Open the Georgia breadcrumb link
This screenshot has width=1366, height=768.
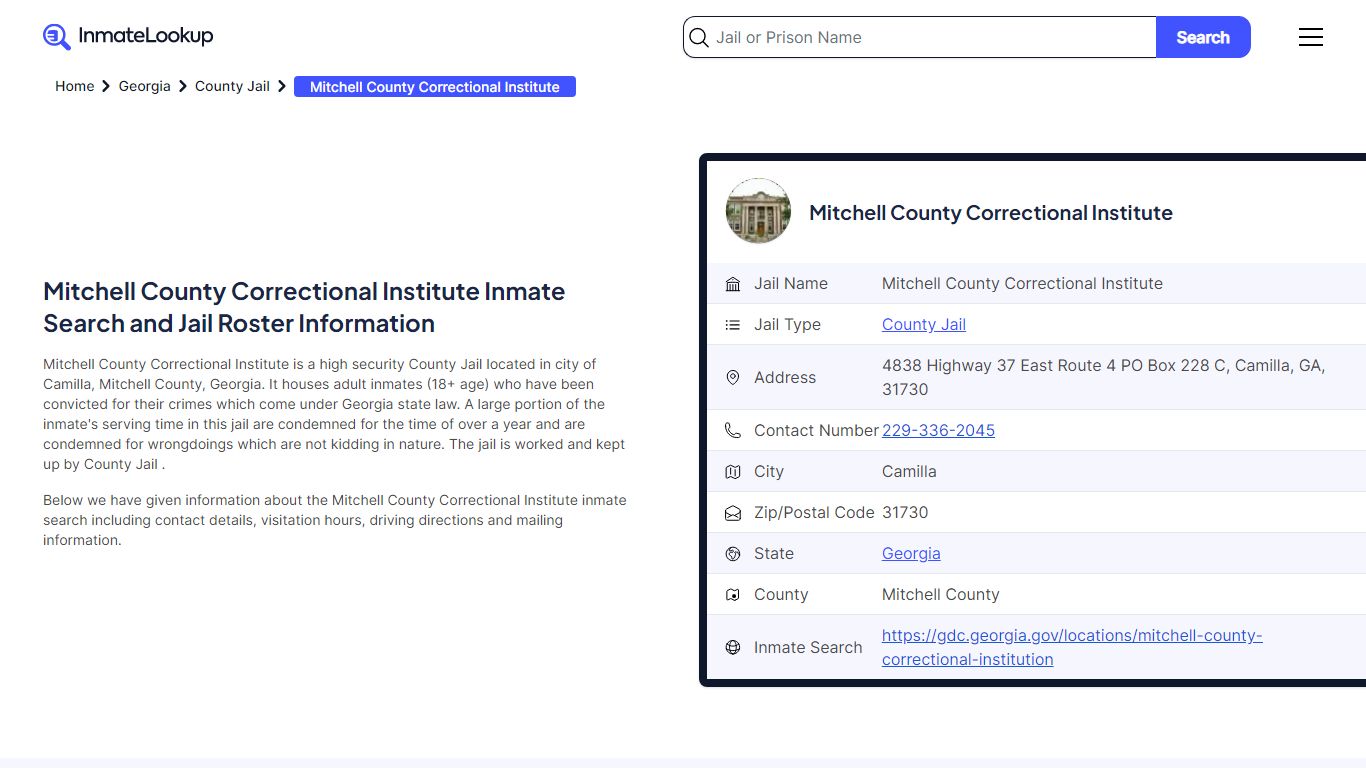pos(145,86)
